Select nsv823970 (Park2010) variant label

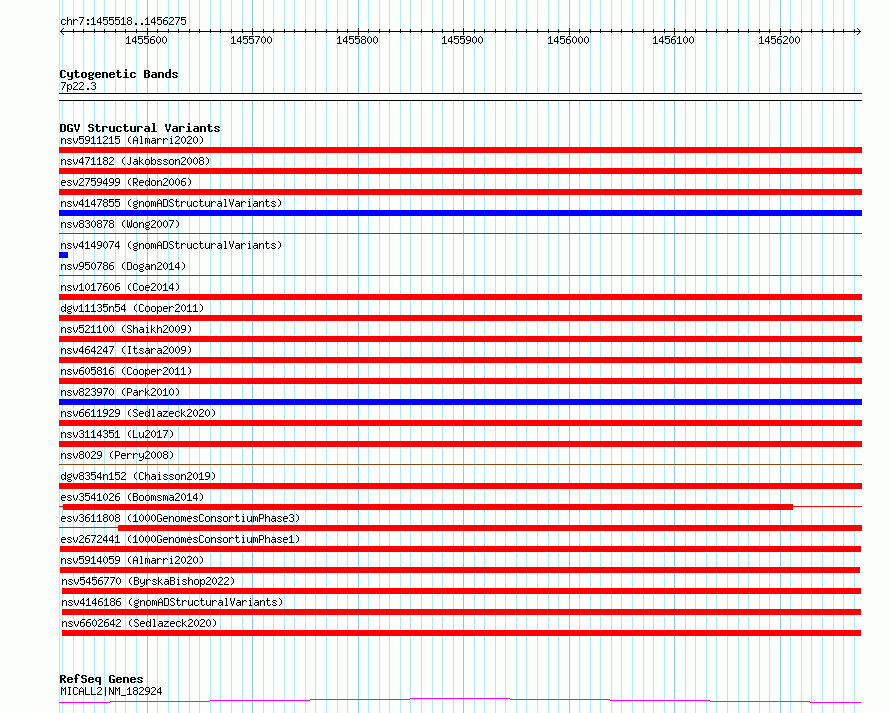[120, 392]
